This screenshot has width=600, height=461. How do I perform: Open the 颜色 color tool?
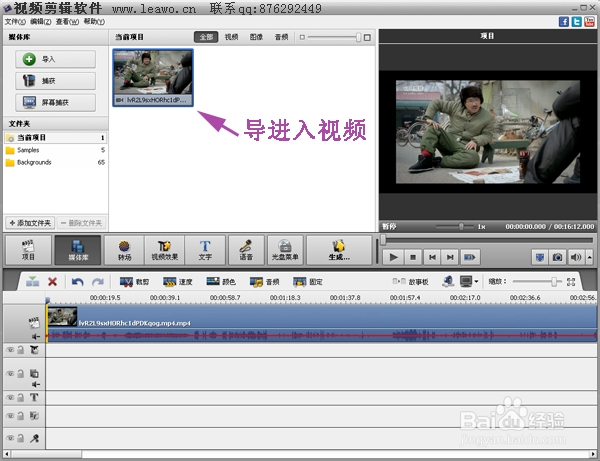click(221, 282)
